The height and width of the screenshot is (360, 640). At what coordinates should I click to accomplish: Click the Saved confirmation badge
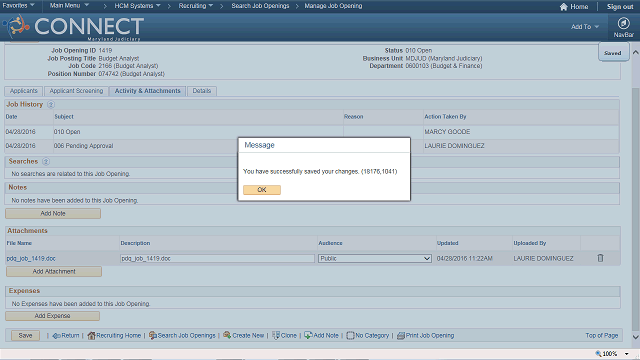pyautogui.click(x=613, y=53)
